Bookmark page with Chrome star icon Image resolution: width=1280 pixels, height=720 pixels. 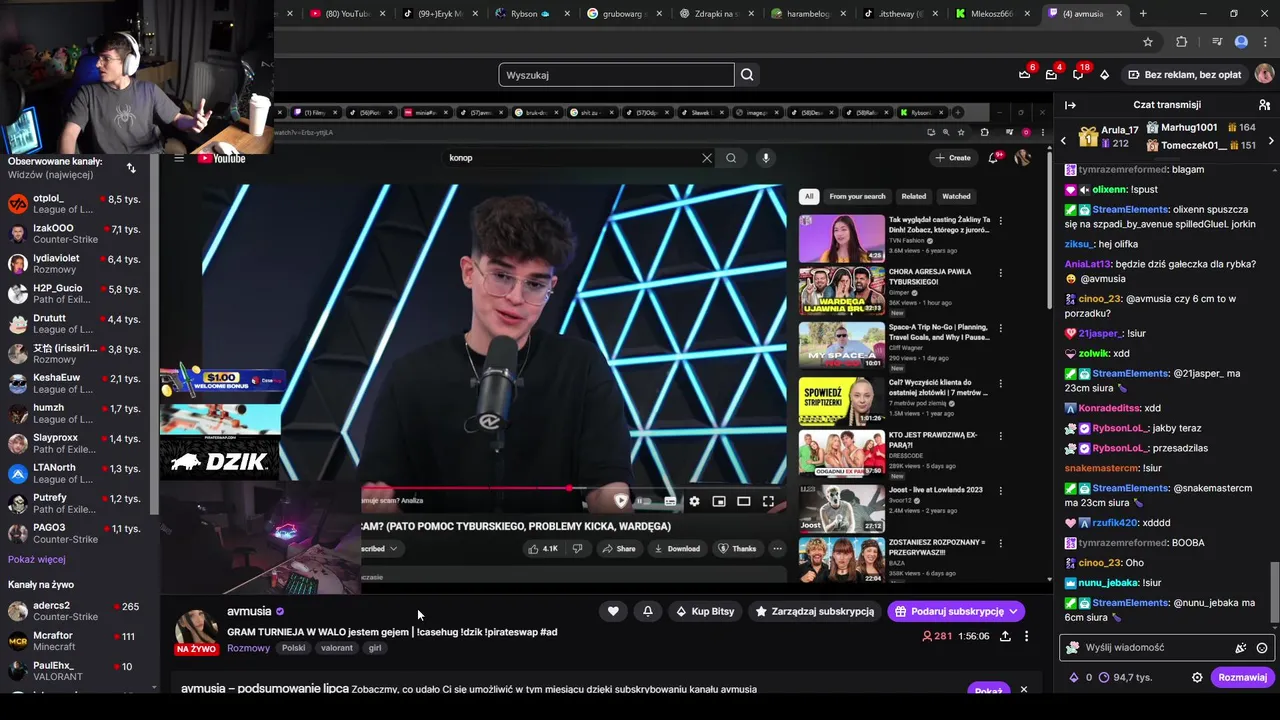[x=1148, y=42]
